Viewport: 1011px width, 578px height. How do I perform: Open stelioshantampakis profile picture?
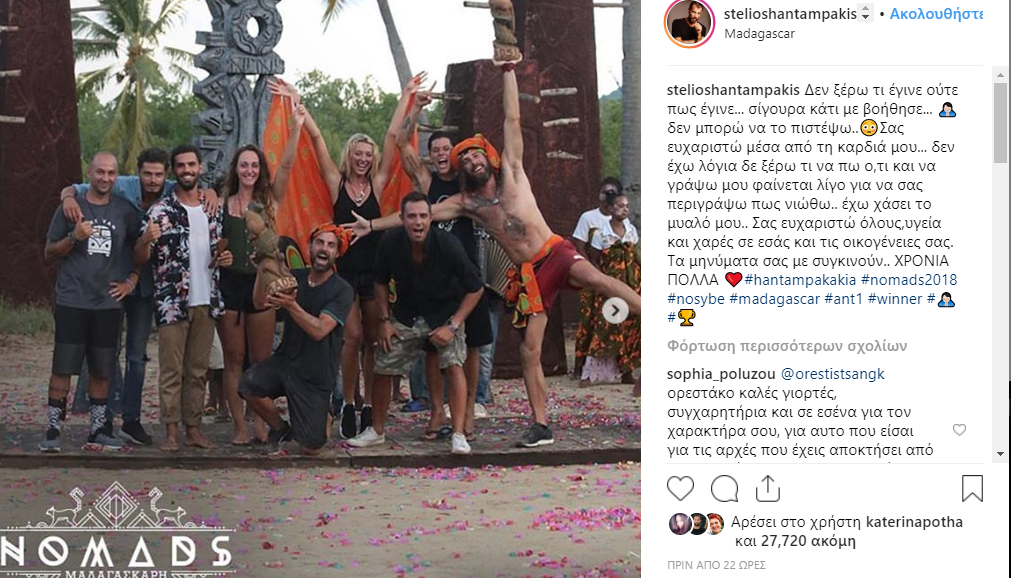pos(689,23)
